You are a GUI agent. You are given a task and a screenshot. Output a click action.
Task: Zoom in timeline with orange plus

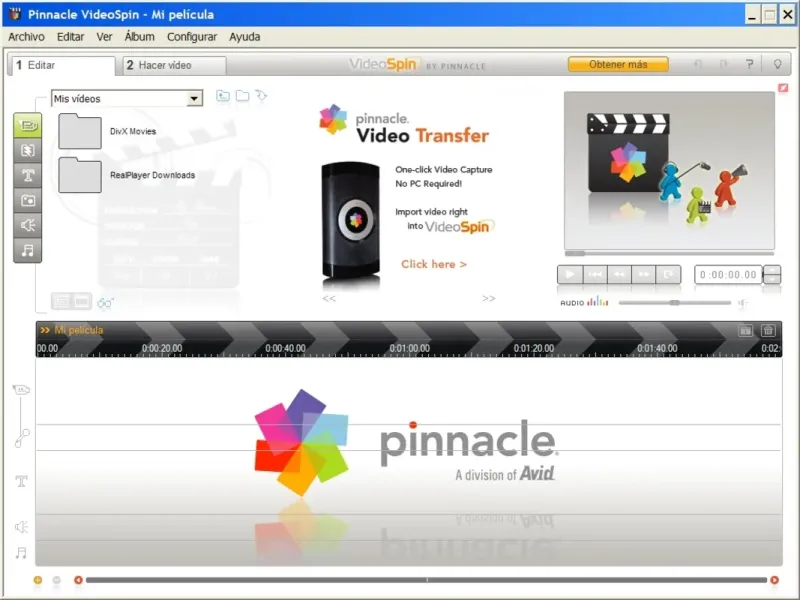tap(38, 580)
